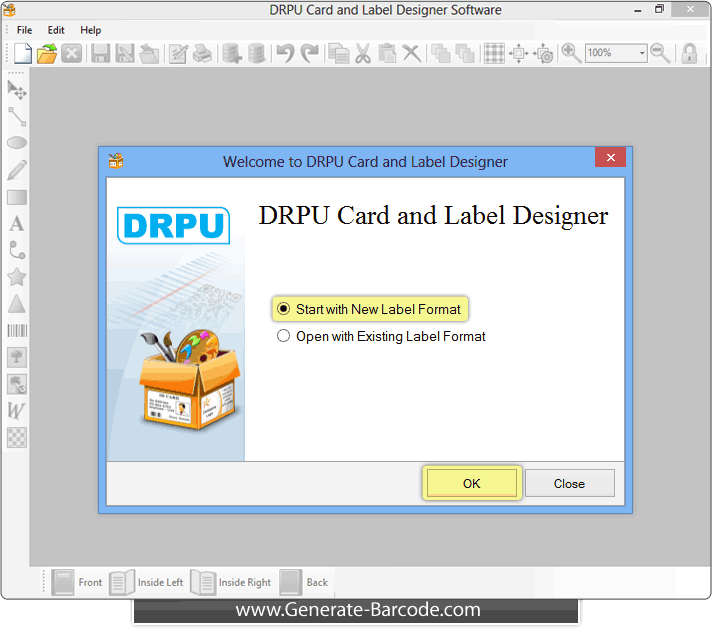
Task: Pick the Rectangle shape tool
Action: [x=17, y=198]
